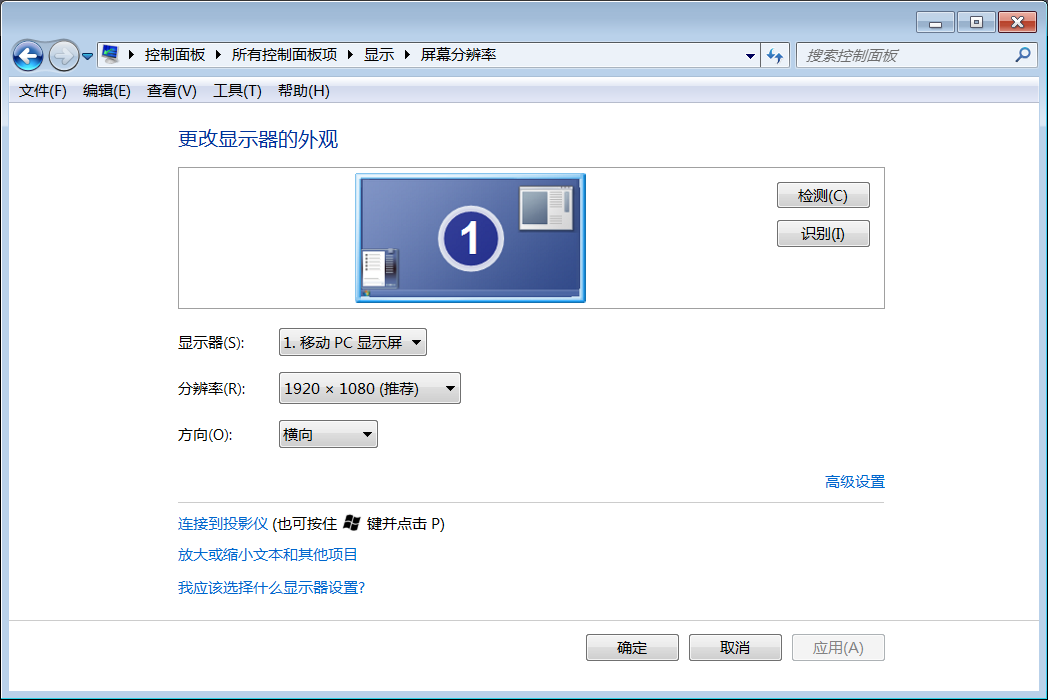Click the back navigation arrow
This screenshot has width=1048, height=700.
[x=28, y=55]
